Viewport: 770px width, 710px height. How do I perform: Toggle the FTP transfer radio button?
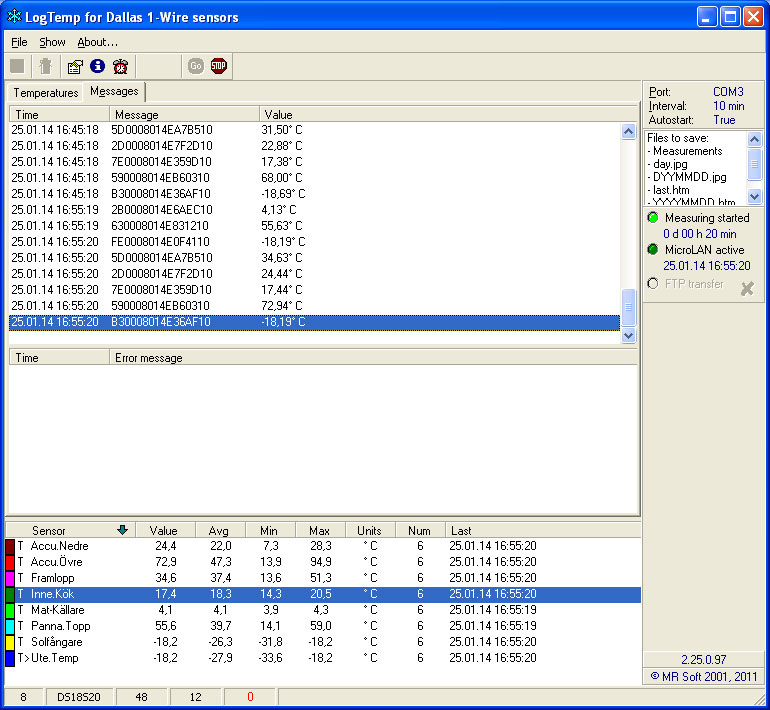[653, 283]
